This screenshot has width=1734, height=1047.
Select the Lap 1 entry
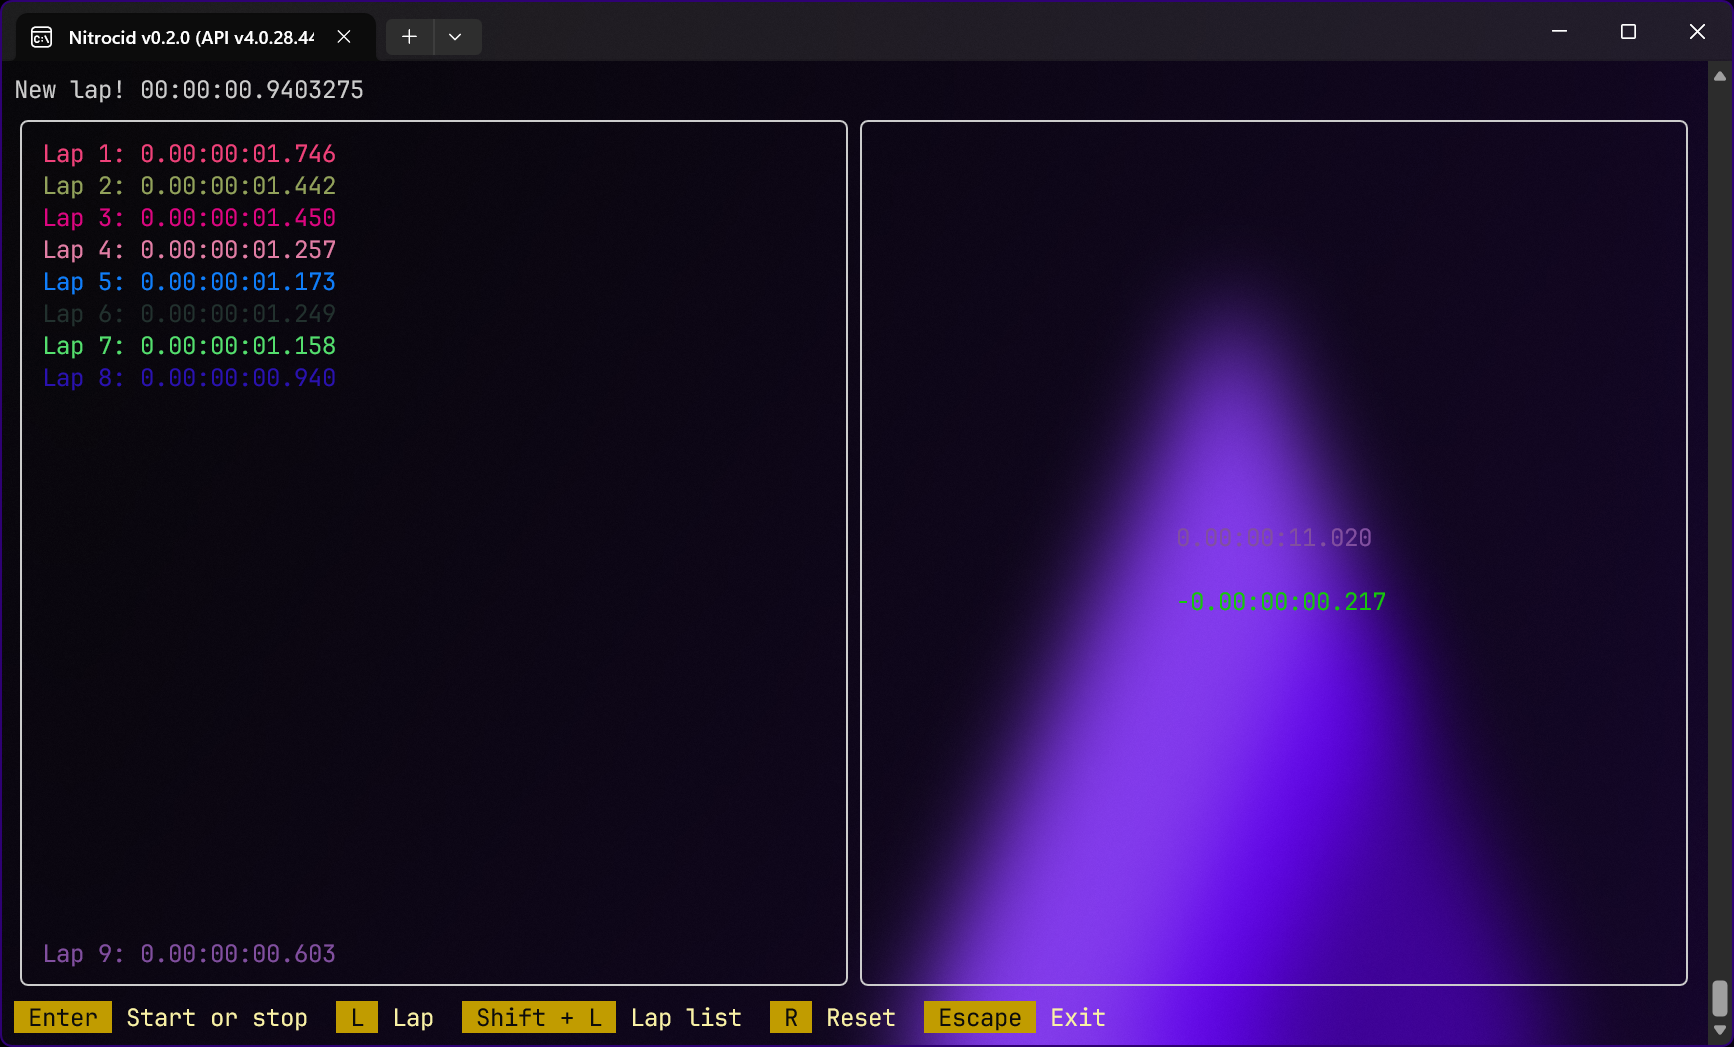pos(189,154)
